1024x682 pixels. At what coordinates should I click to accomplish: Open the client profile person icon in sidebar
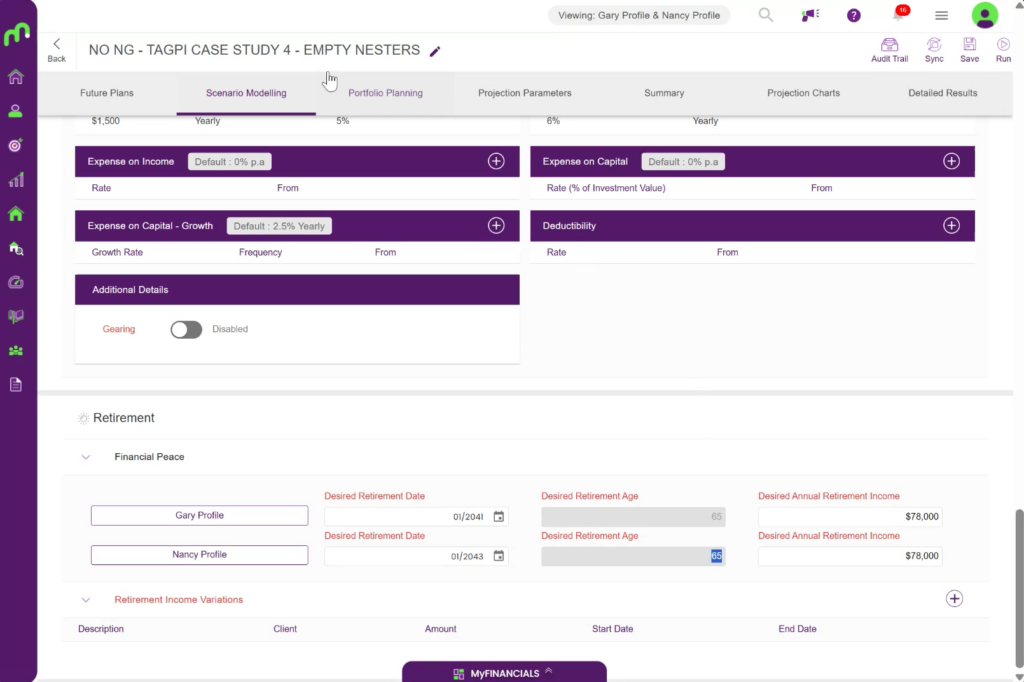[16, 111]
